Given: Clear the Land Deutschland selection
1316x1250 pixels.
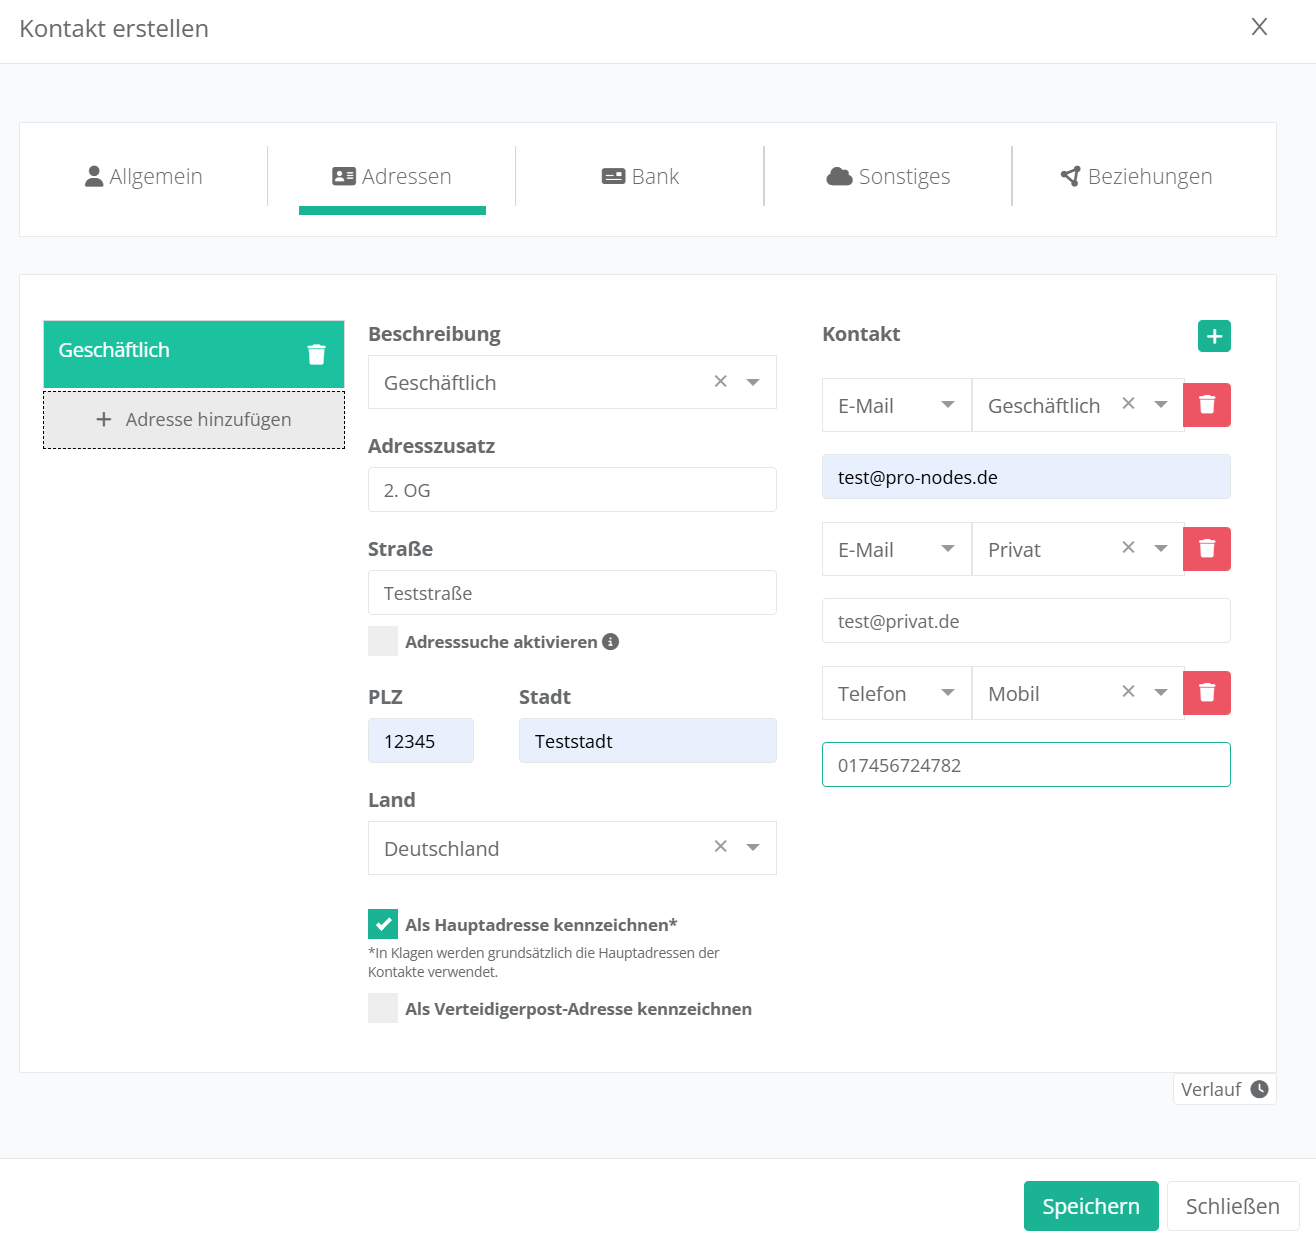Looking at the screenshot, I should pyautogui.click(x=720, y=847).
